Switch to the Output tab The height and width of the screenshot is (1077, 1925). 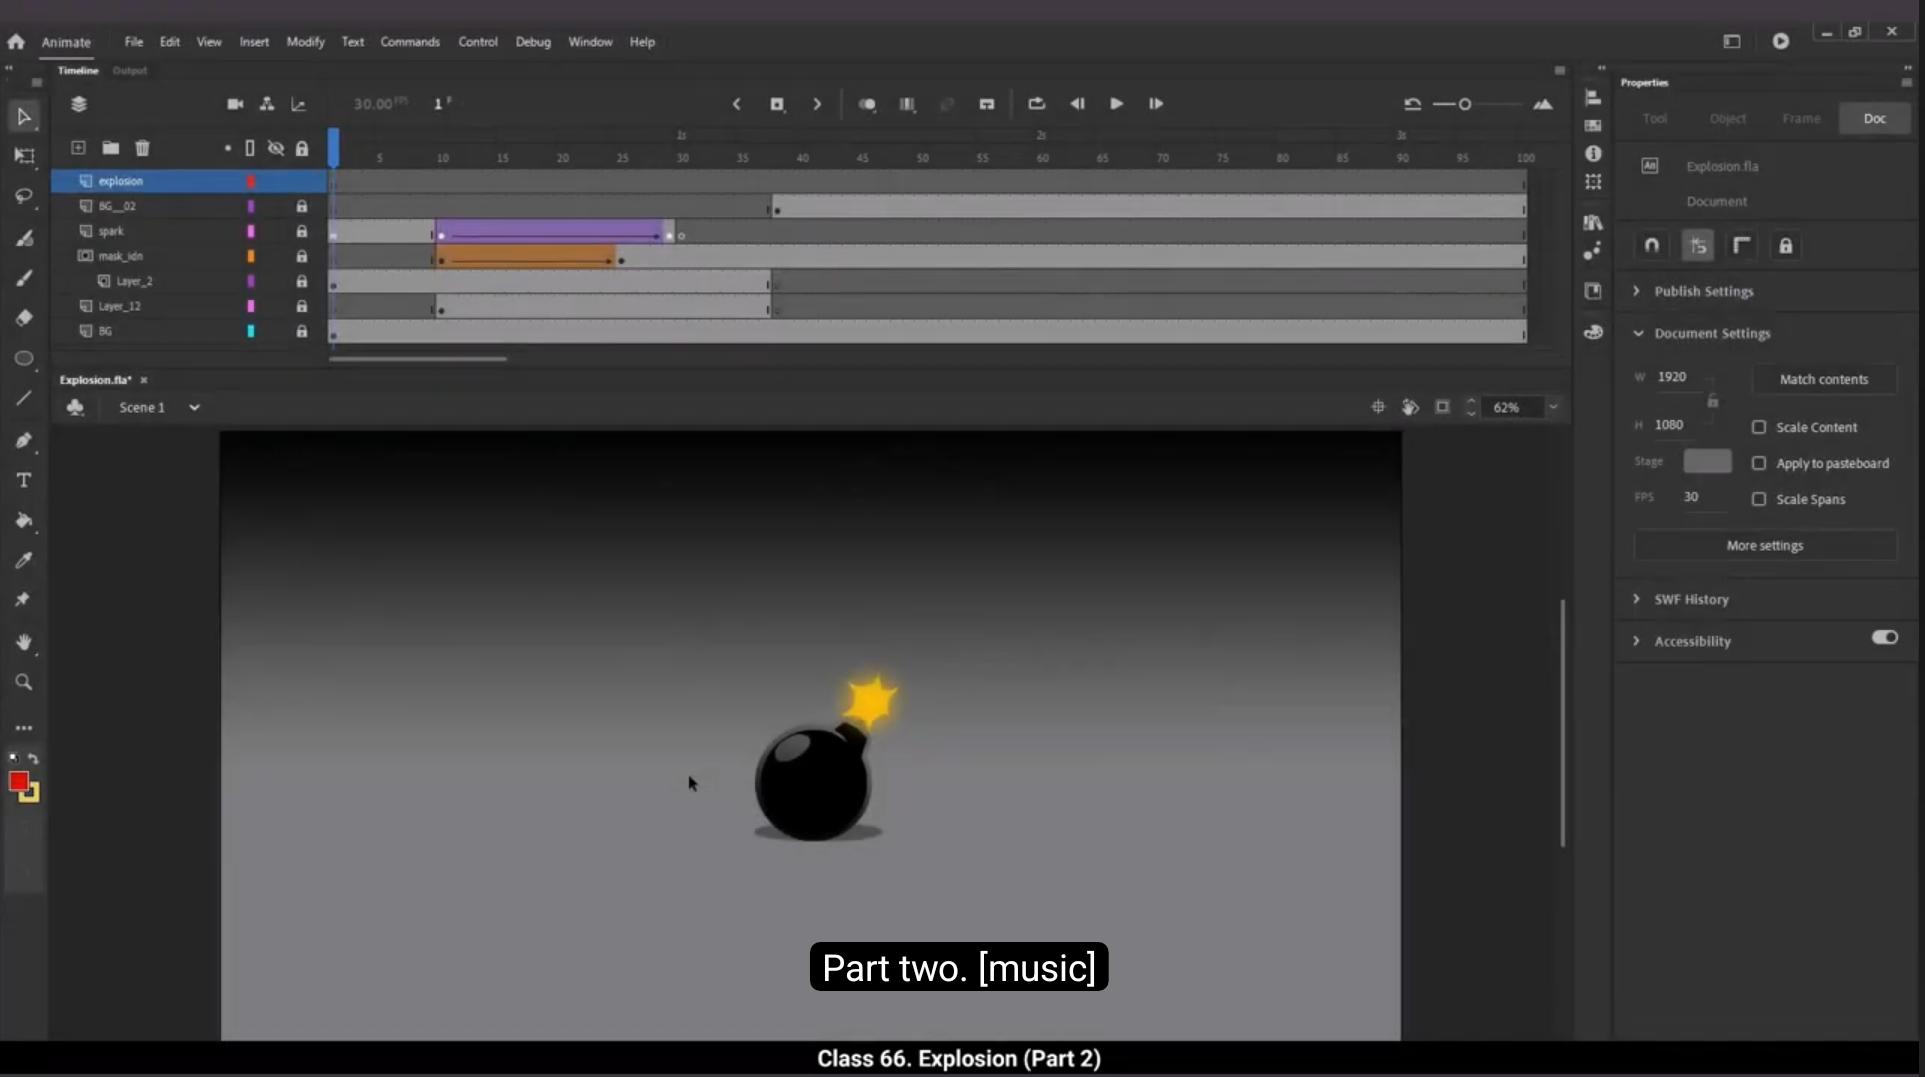click(x=130, y=70)
